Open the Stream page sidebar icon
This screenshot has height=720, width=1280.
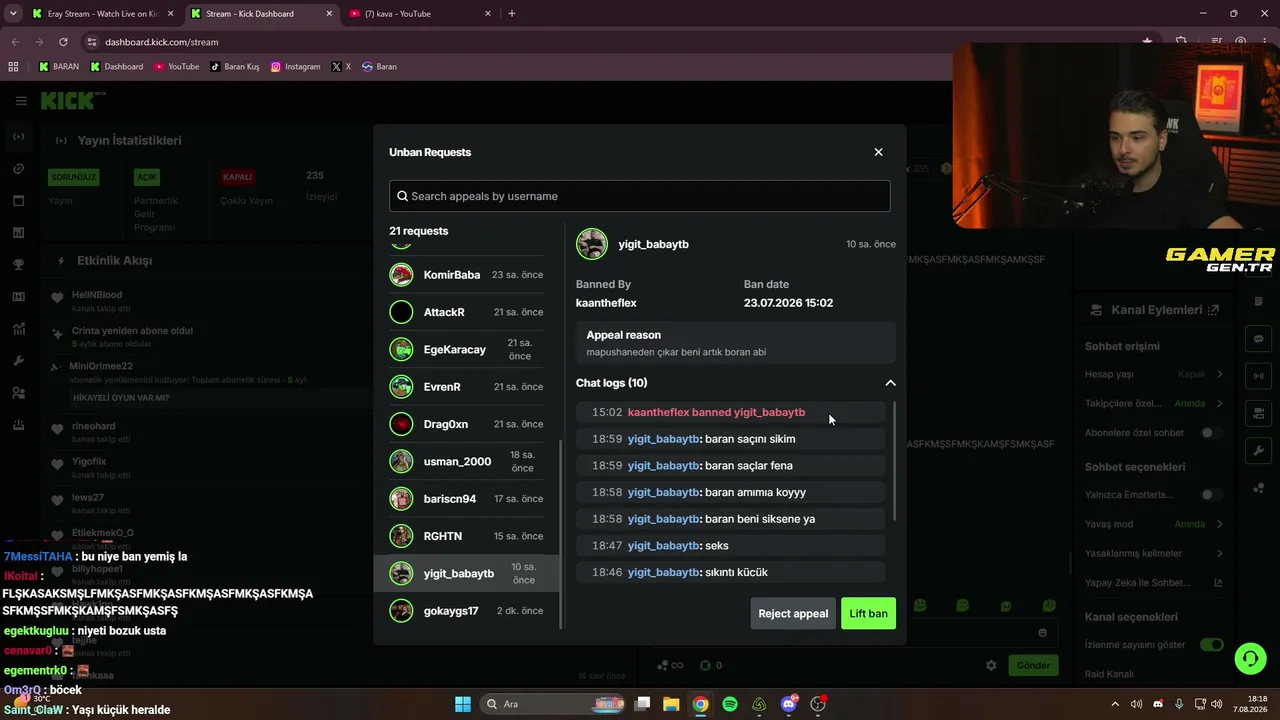pos(18,137)
